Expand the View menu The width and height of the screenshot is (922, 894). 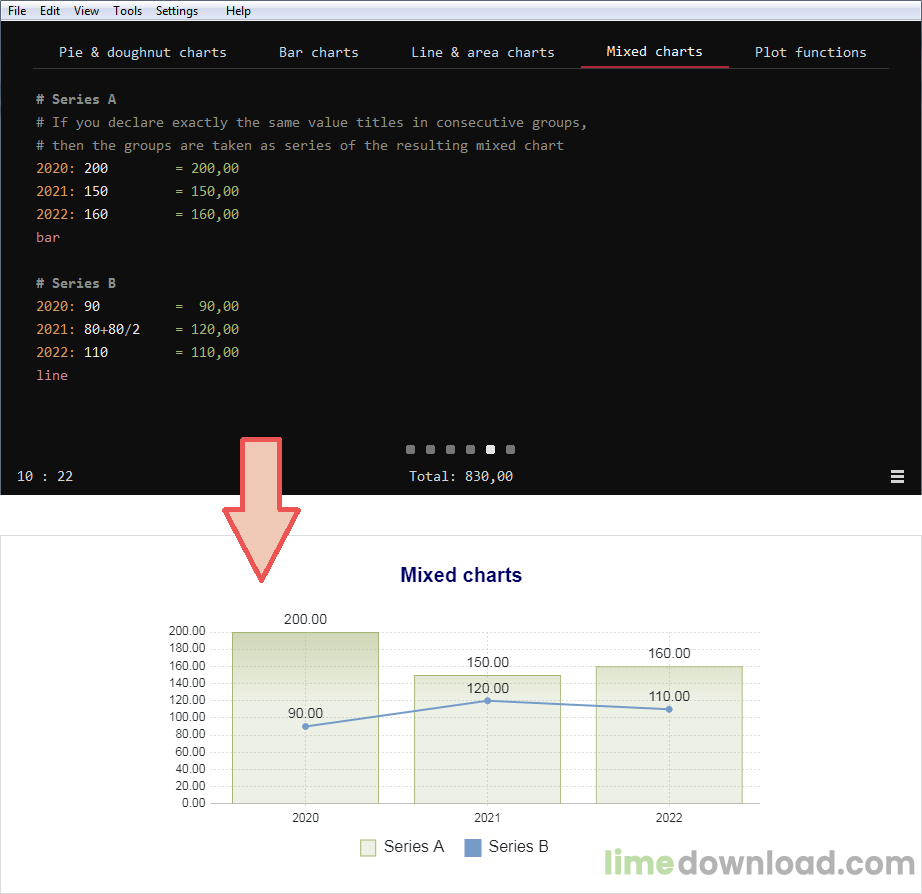coord(86,11)
